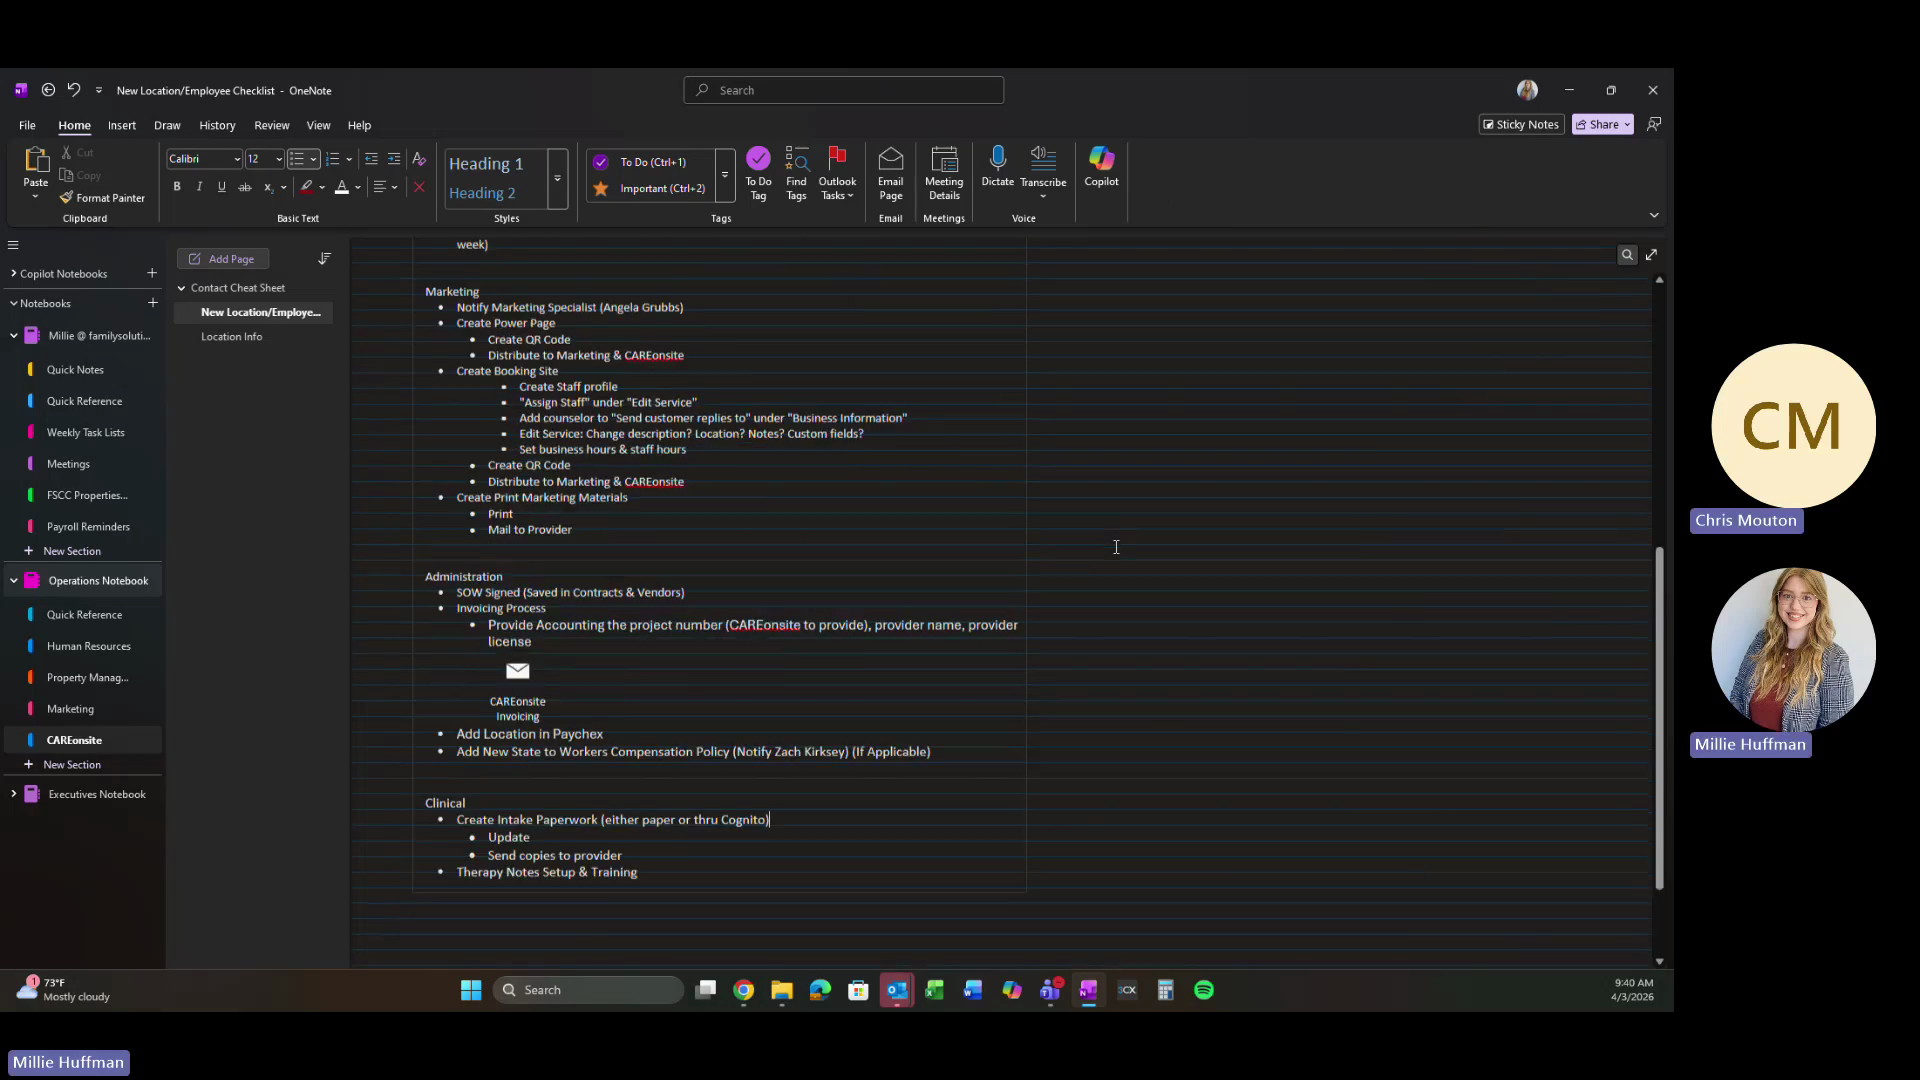Launch Copilot from the ribbon
This screenshot has height=1080, width=1920.
coord(1101,166)
